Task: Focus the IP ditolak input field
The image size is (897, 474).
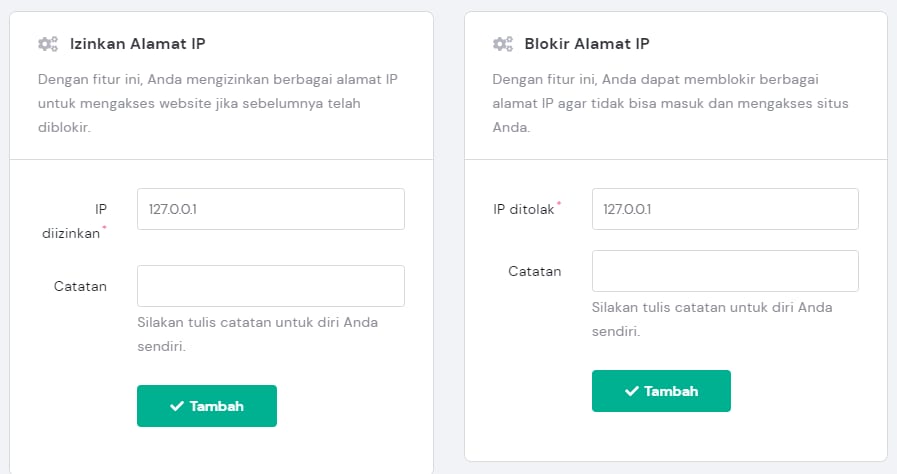Action: (x=725, y=209)
